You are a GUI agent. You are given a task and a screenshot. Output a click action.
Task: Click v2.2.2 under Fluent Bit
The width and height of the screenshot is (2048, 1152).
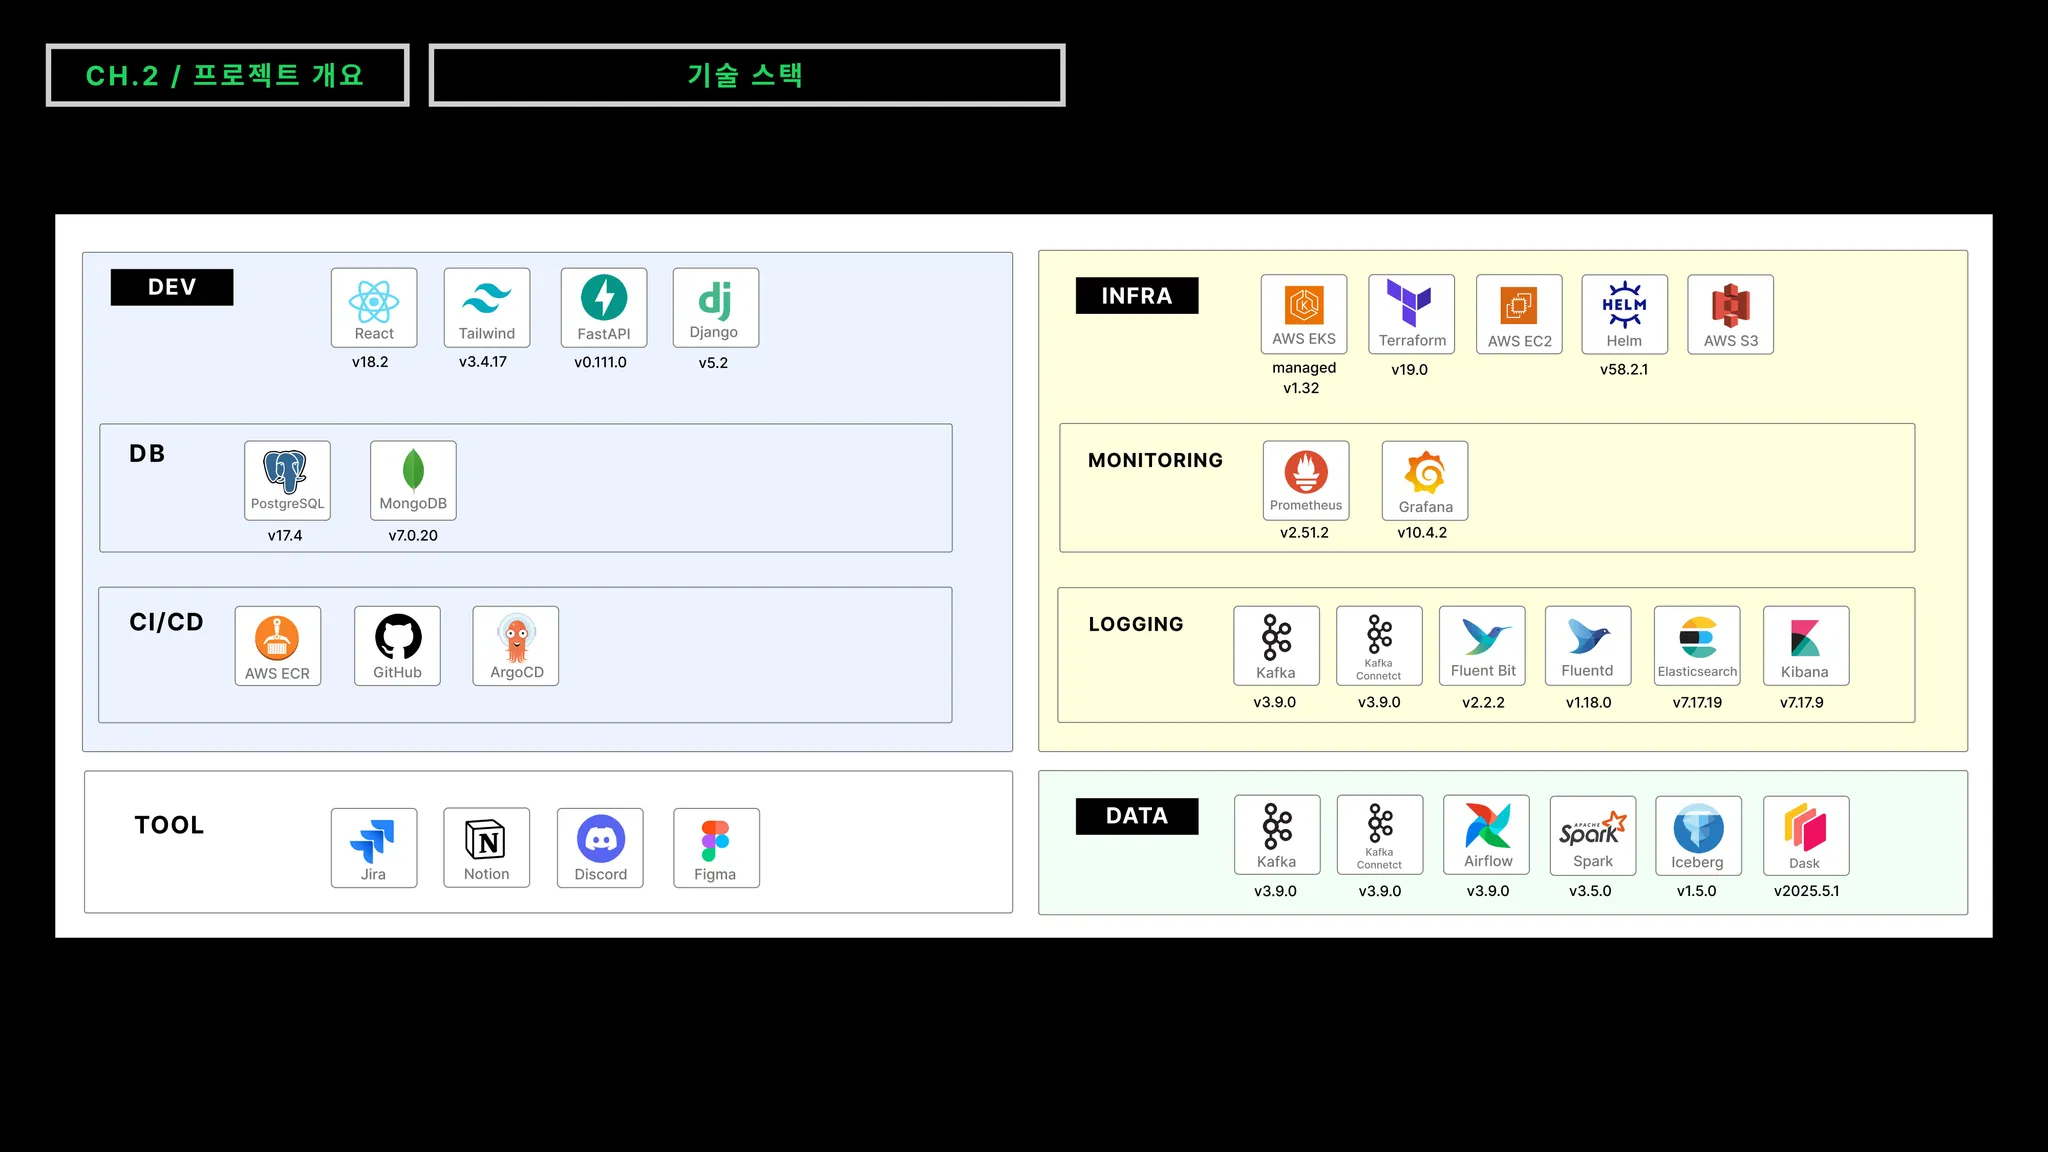pyautogui.click(x=1483, y=702)
